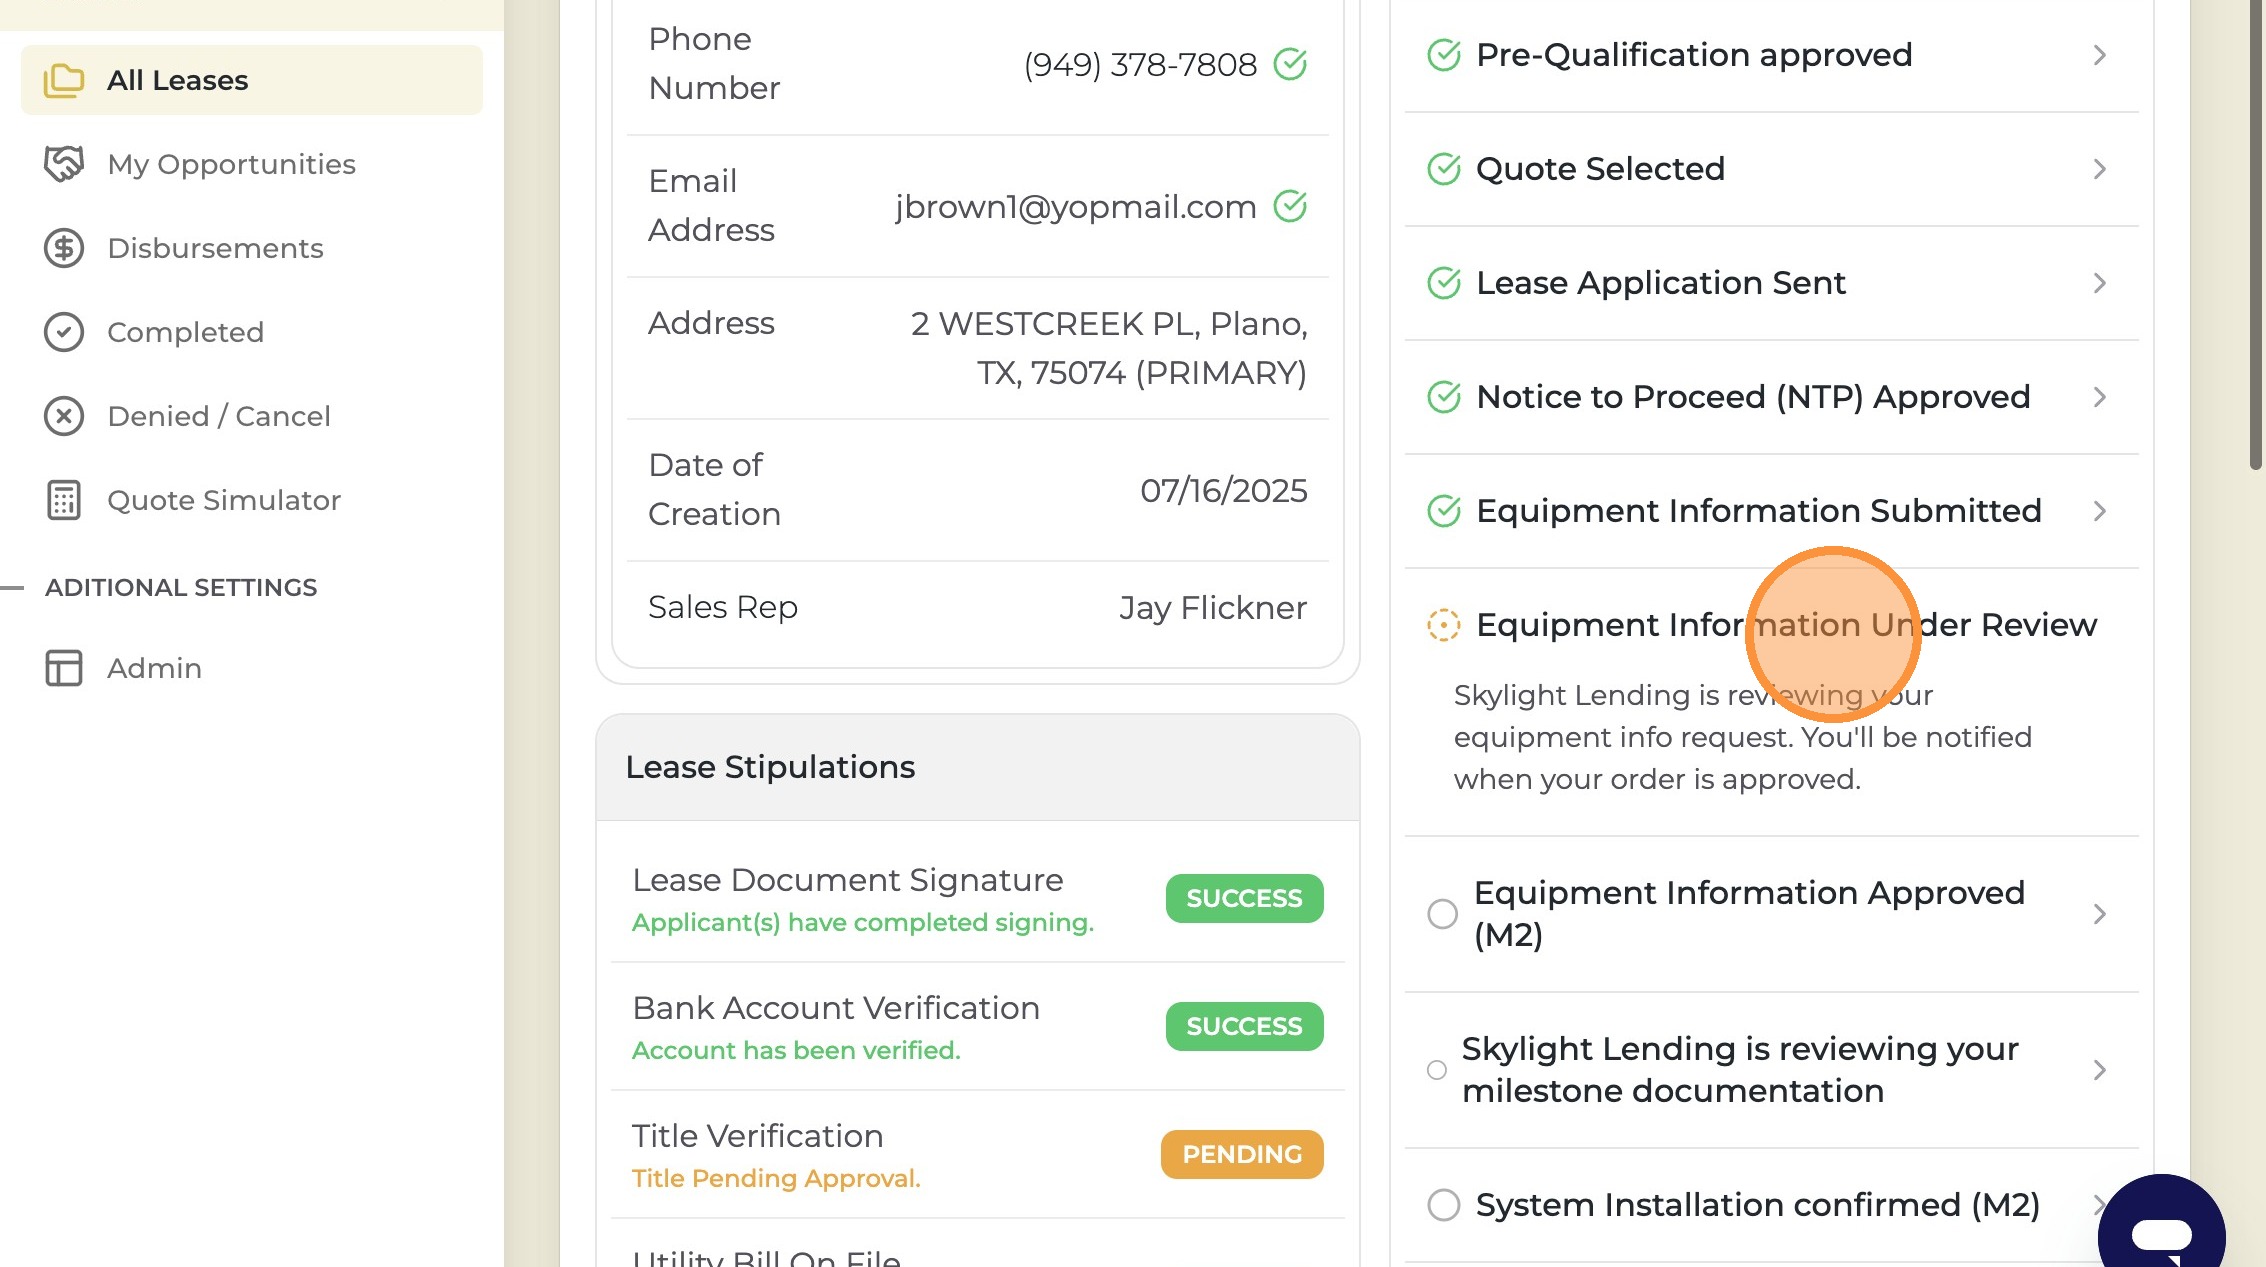Click the phone number (949) 378-7808

(1140, 65)
